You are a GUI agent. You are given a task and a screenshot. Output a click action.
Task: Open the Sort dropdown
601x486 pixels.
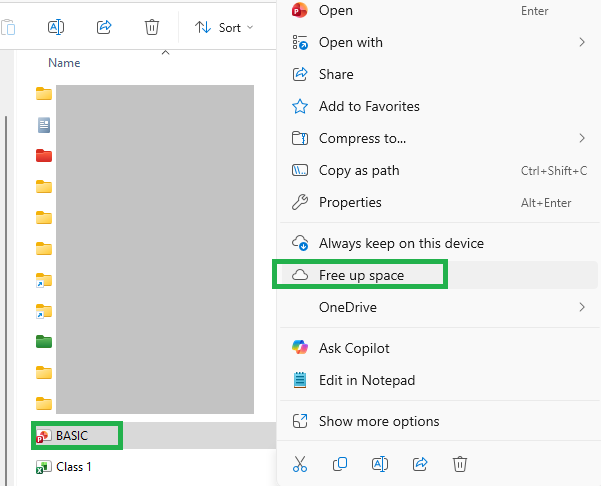[x=224, y=28]
